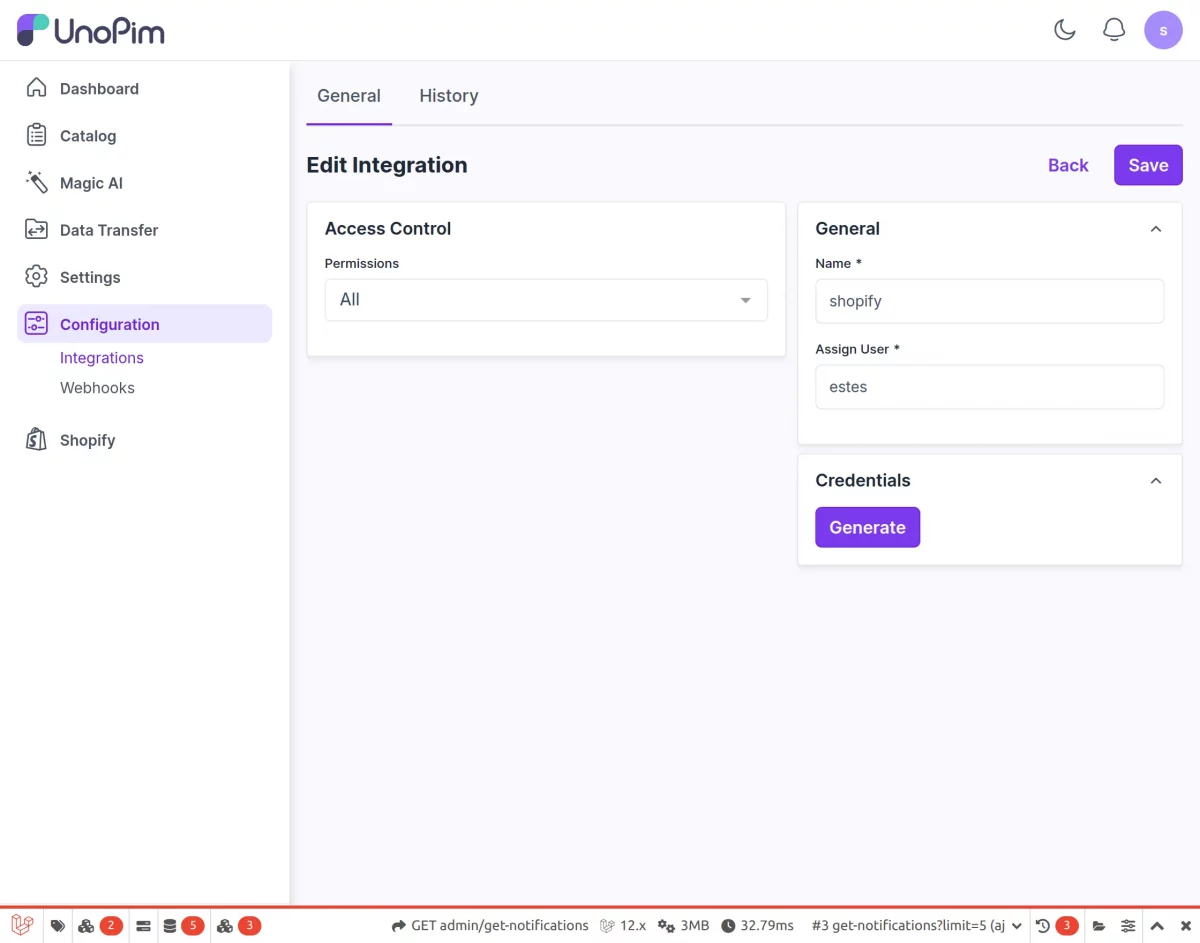Generate credentials button
Screen dimensions: 1200x943
[867, 527]
